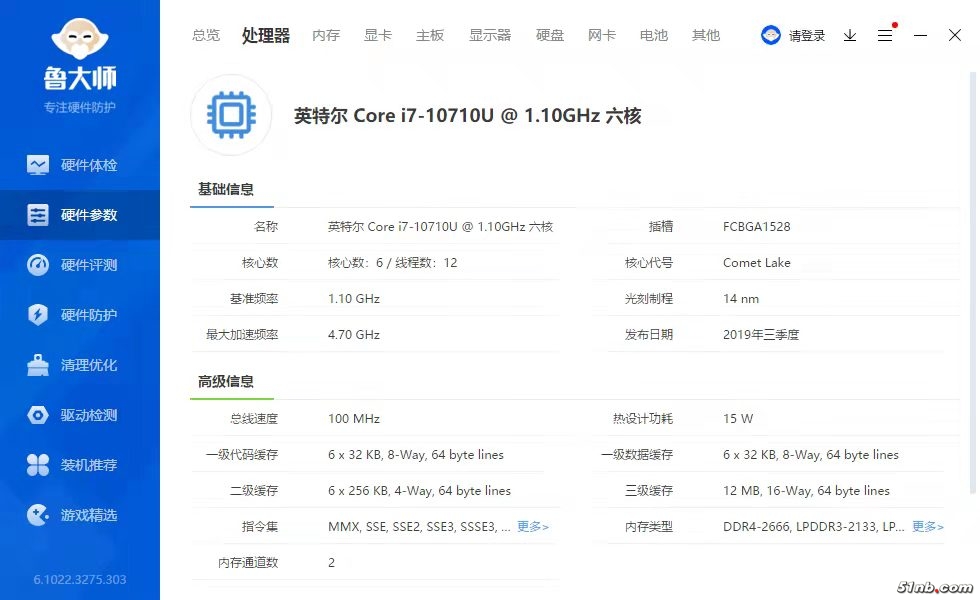Open 驱动检测 driver detection icon

point(38,415)
